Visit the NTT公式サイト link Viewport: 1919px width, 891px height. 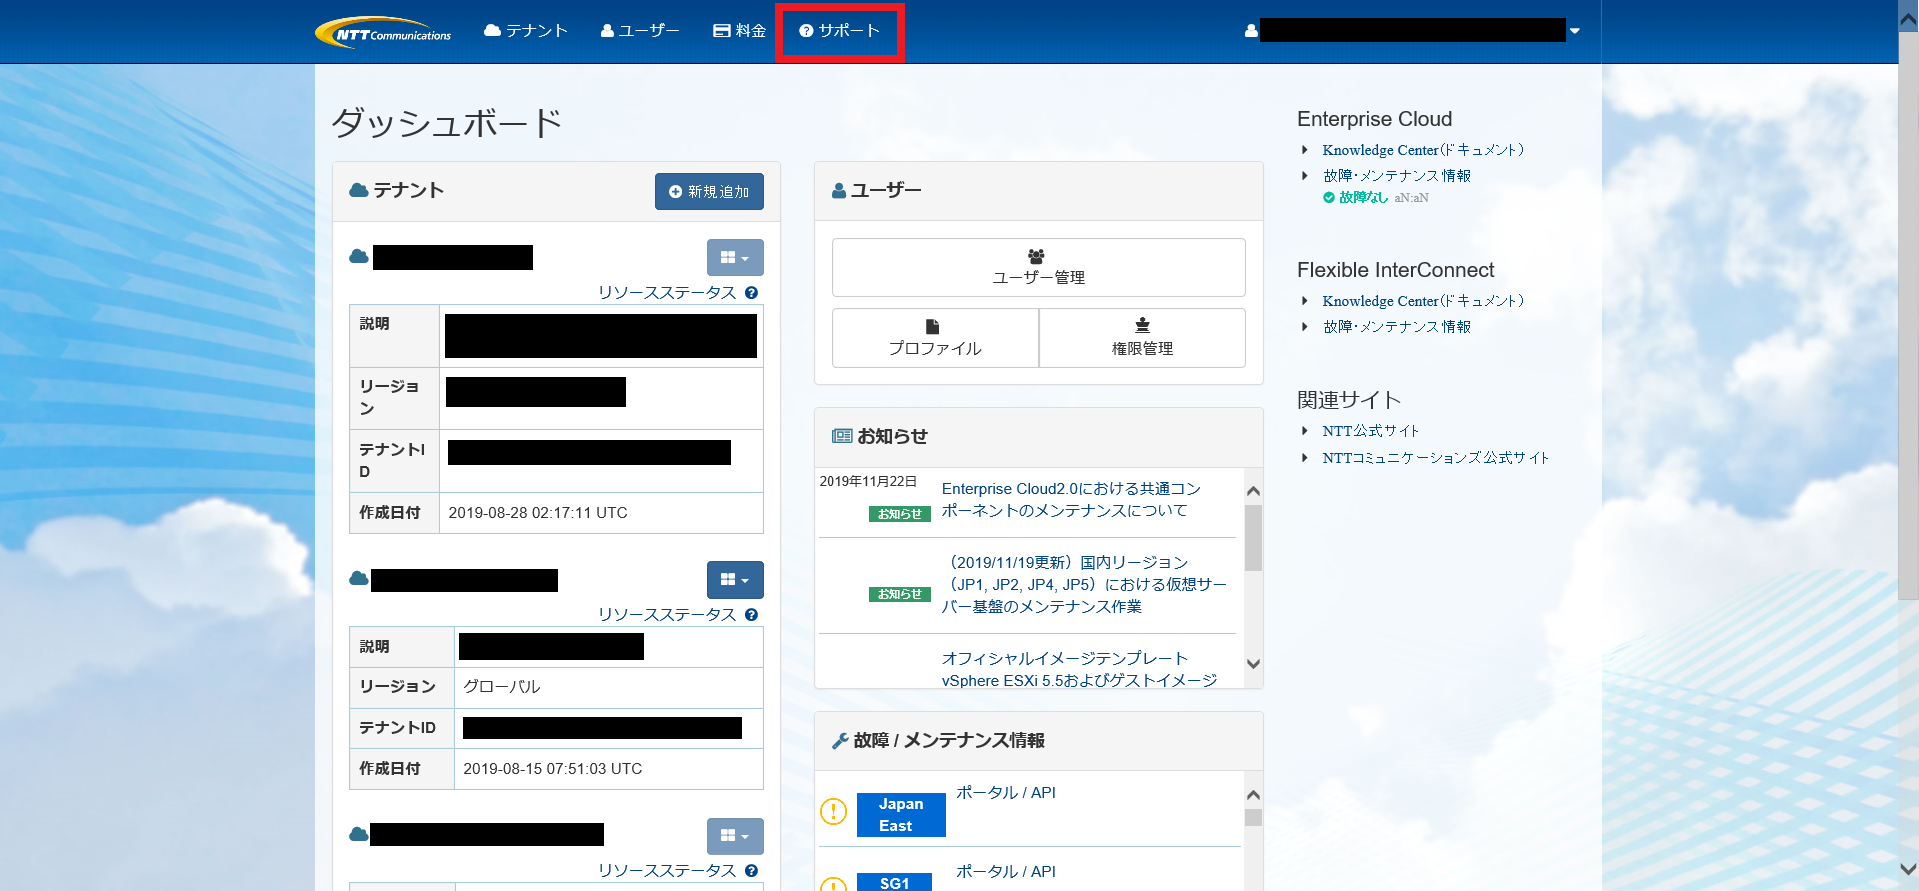[1370, 431]
